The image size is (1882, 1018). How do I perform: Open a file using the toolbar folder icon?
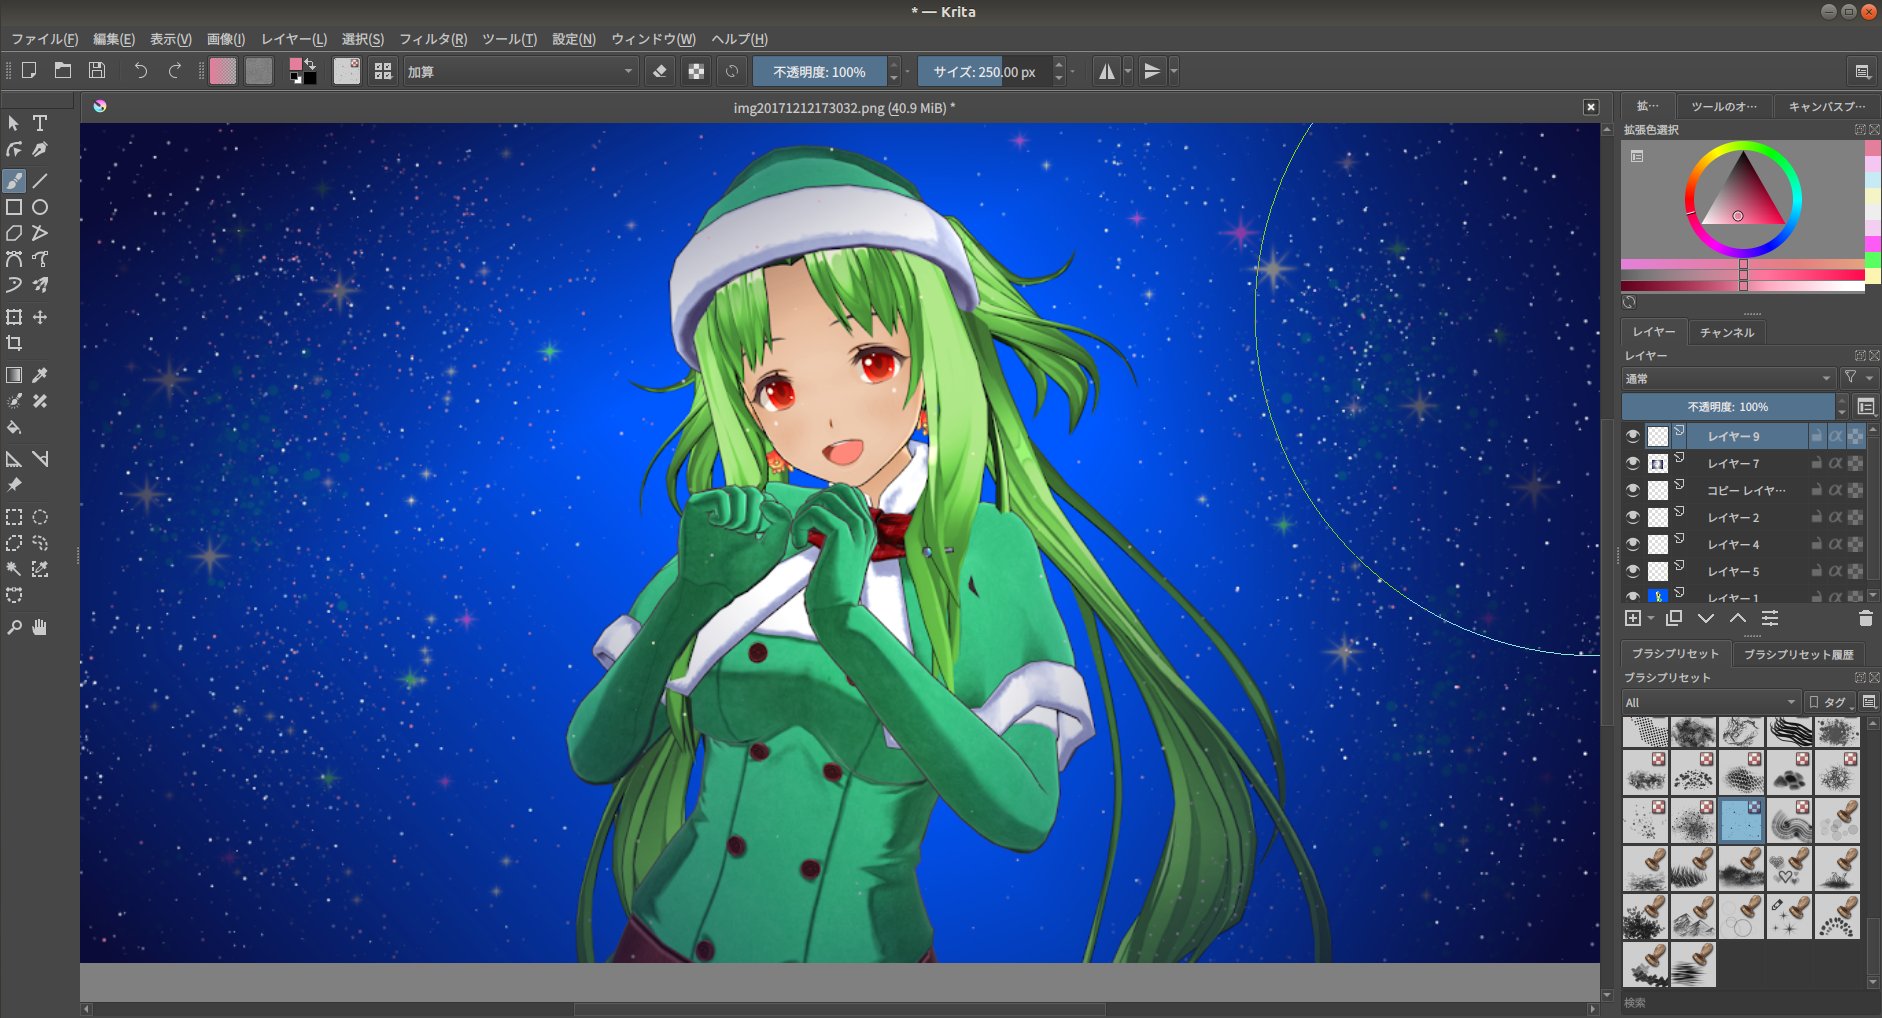(63, 71)
